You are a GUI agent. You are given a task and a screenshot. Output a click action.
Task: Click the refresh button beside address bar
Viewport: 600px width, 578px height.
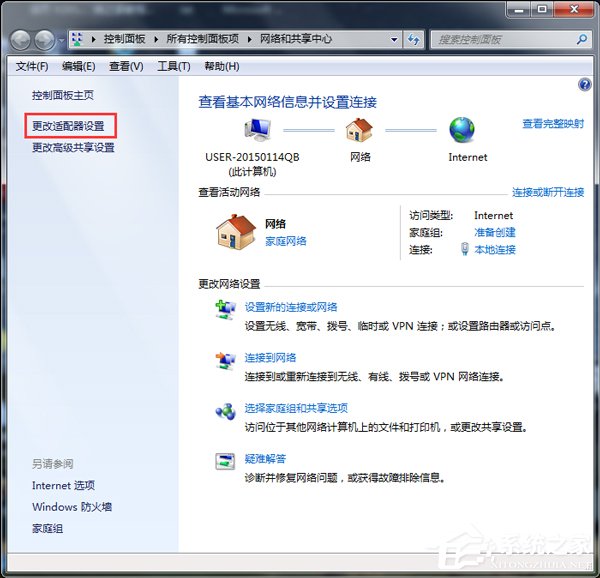[413, 40]
